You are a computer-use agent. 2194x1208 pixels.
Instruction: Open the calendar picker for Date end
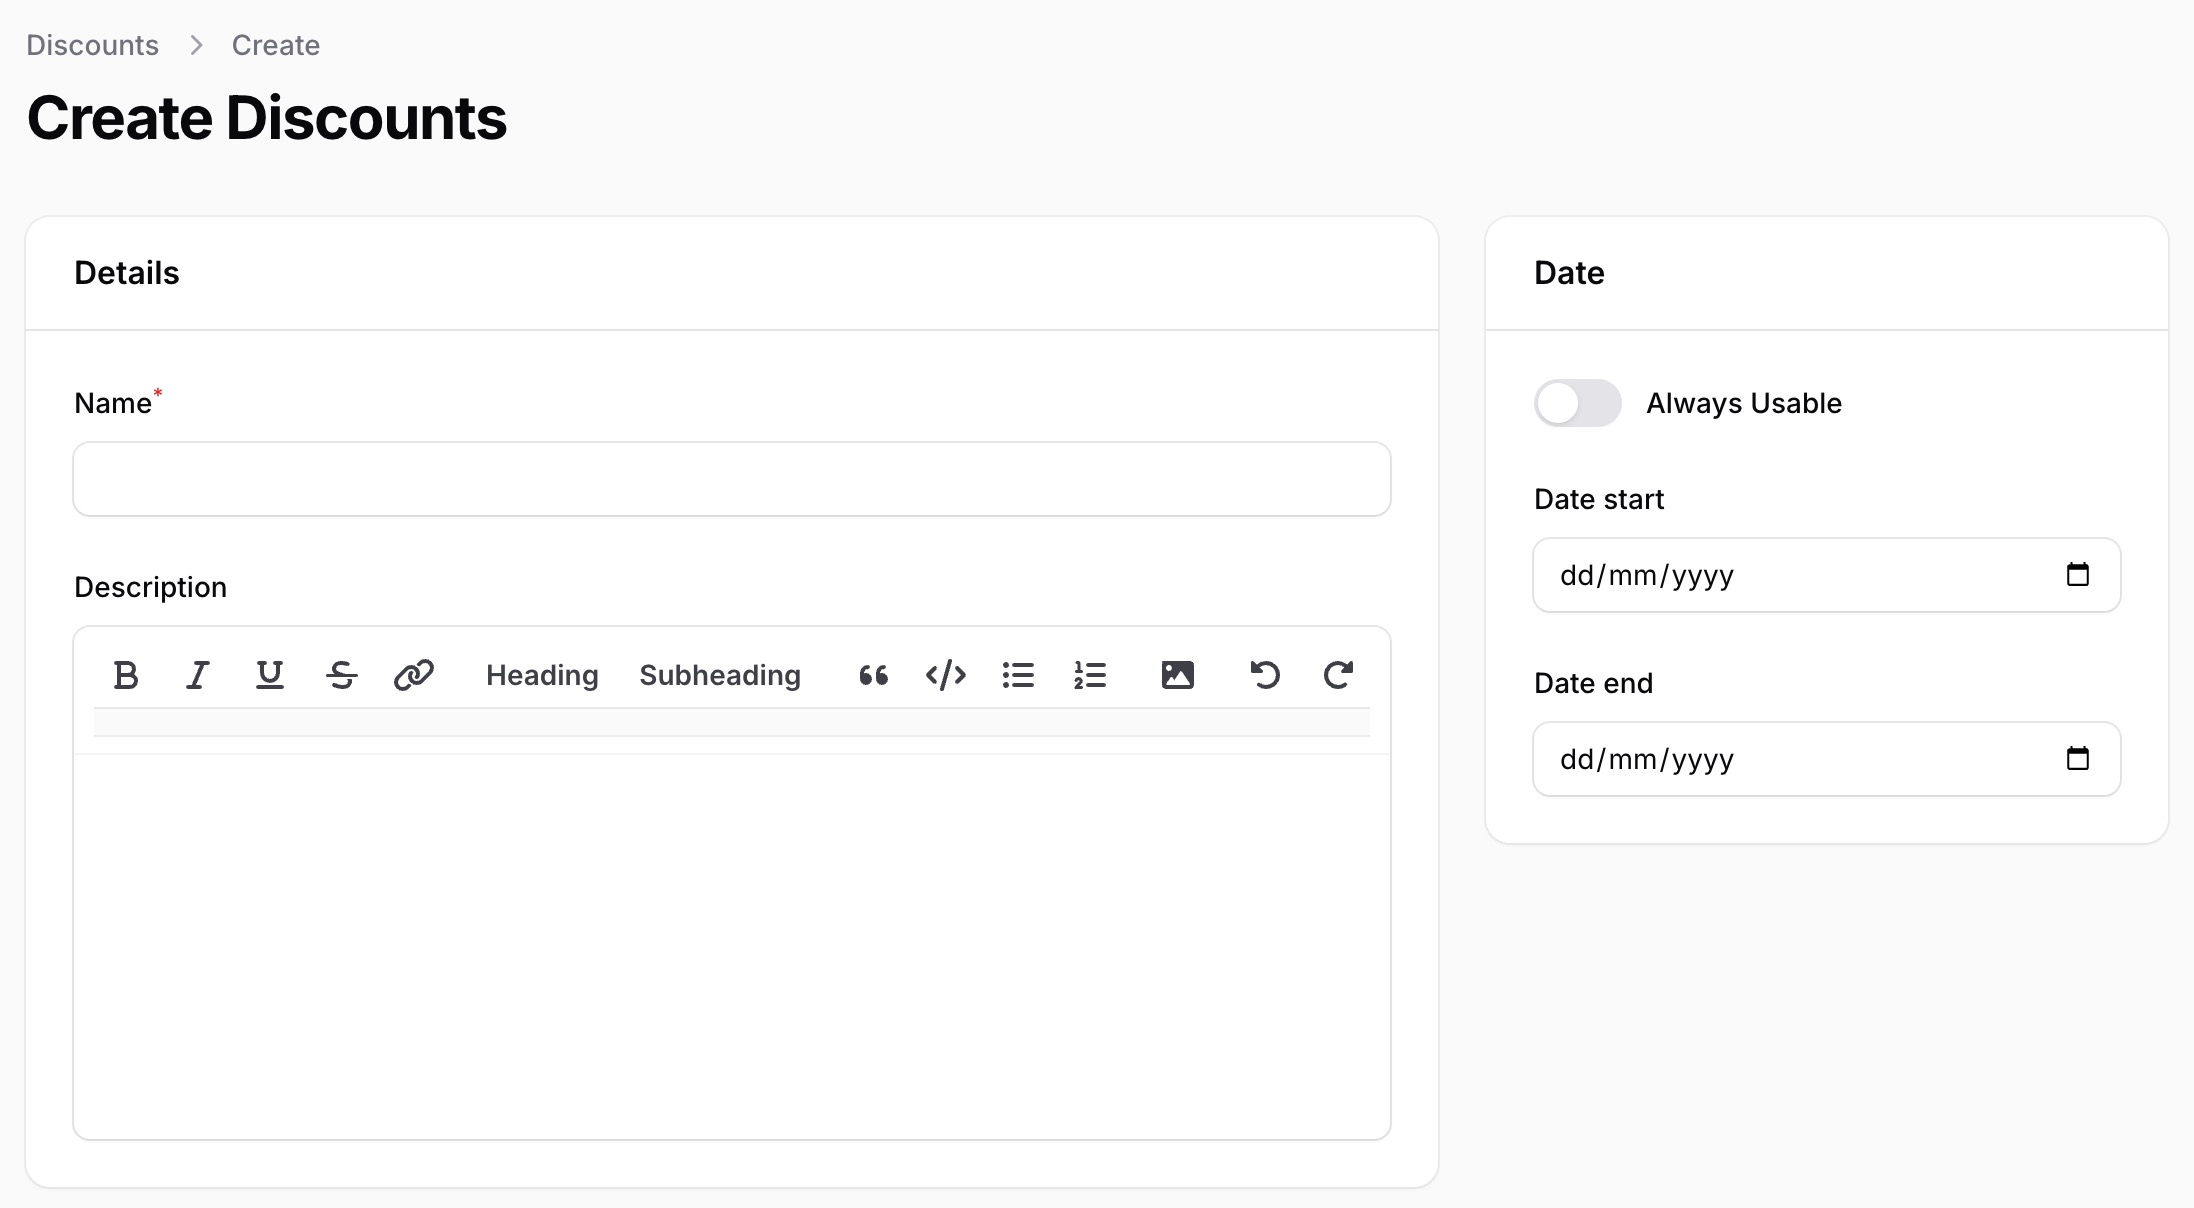pyautogui.click(x=2078, y=759)
